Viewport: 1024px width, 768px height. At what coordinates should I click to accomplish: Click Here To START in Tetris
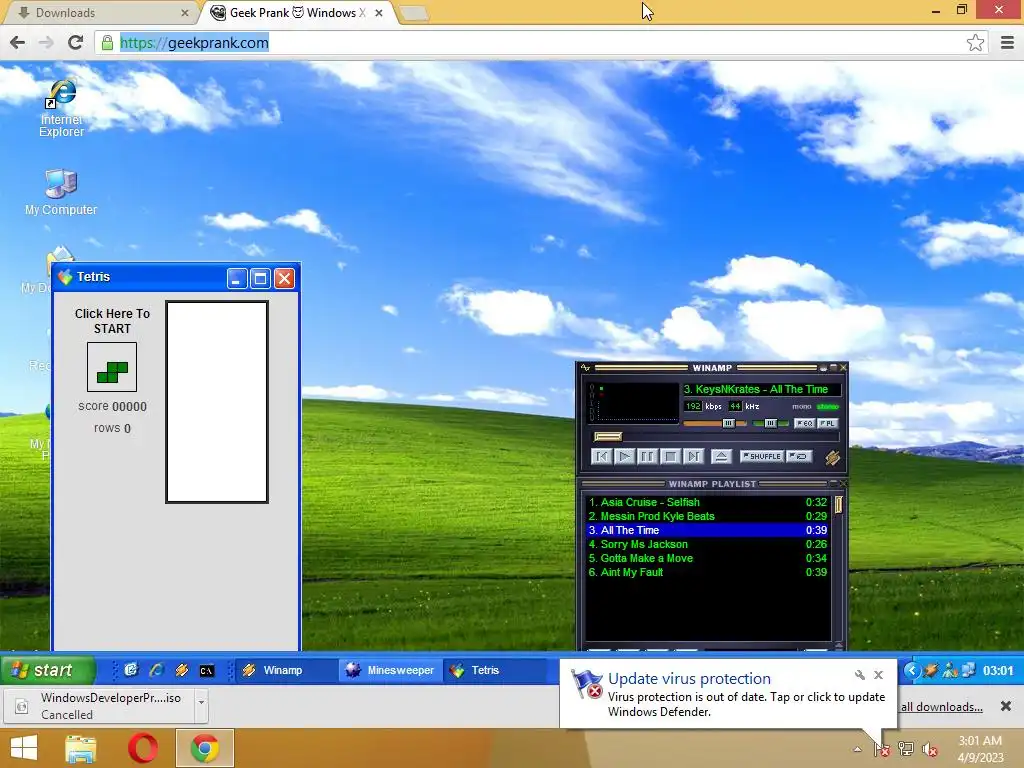pos(112,321)
